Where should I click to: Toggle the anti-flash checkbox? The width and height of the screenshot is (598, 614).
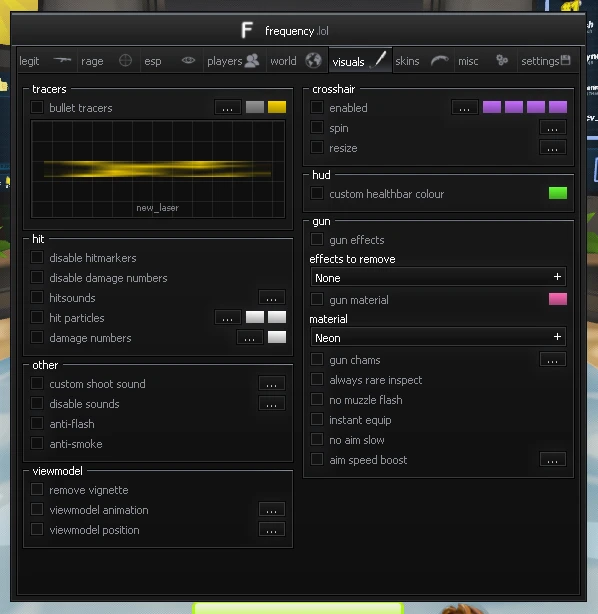[x=37, y=423]
